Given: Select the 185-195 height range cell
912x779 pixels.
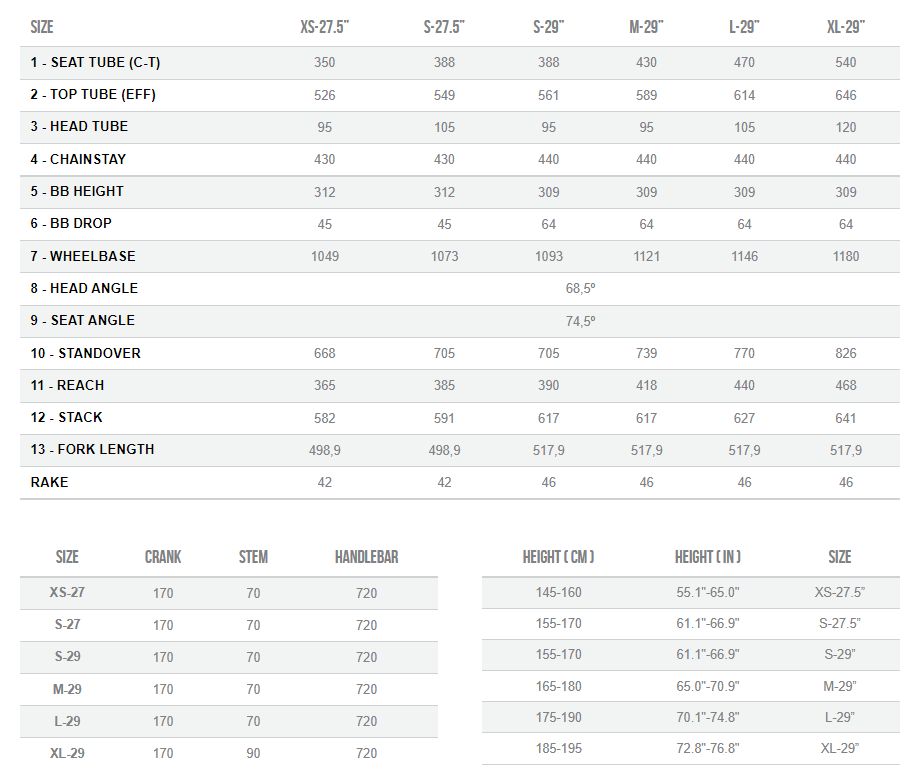Looking at the screenshot, I should (558, 748).
